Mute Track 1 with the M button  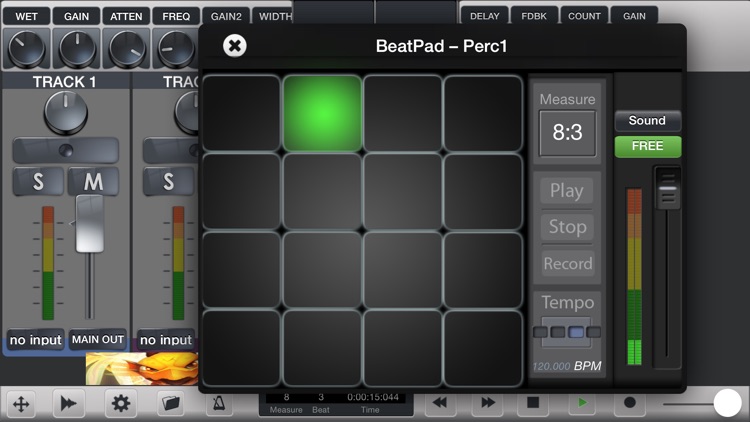click(93, 182)
